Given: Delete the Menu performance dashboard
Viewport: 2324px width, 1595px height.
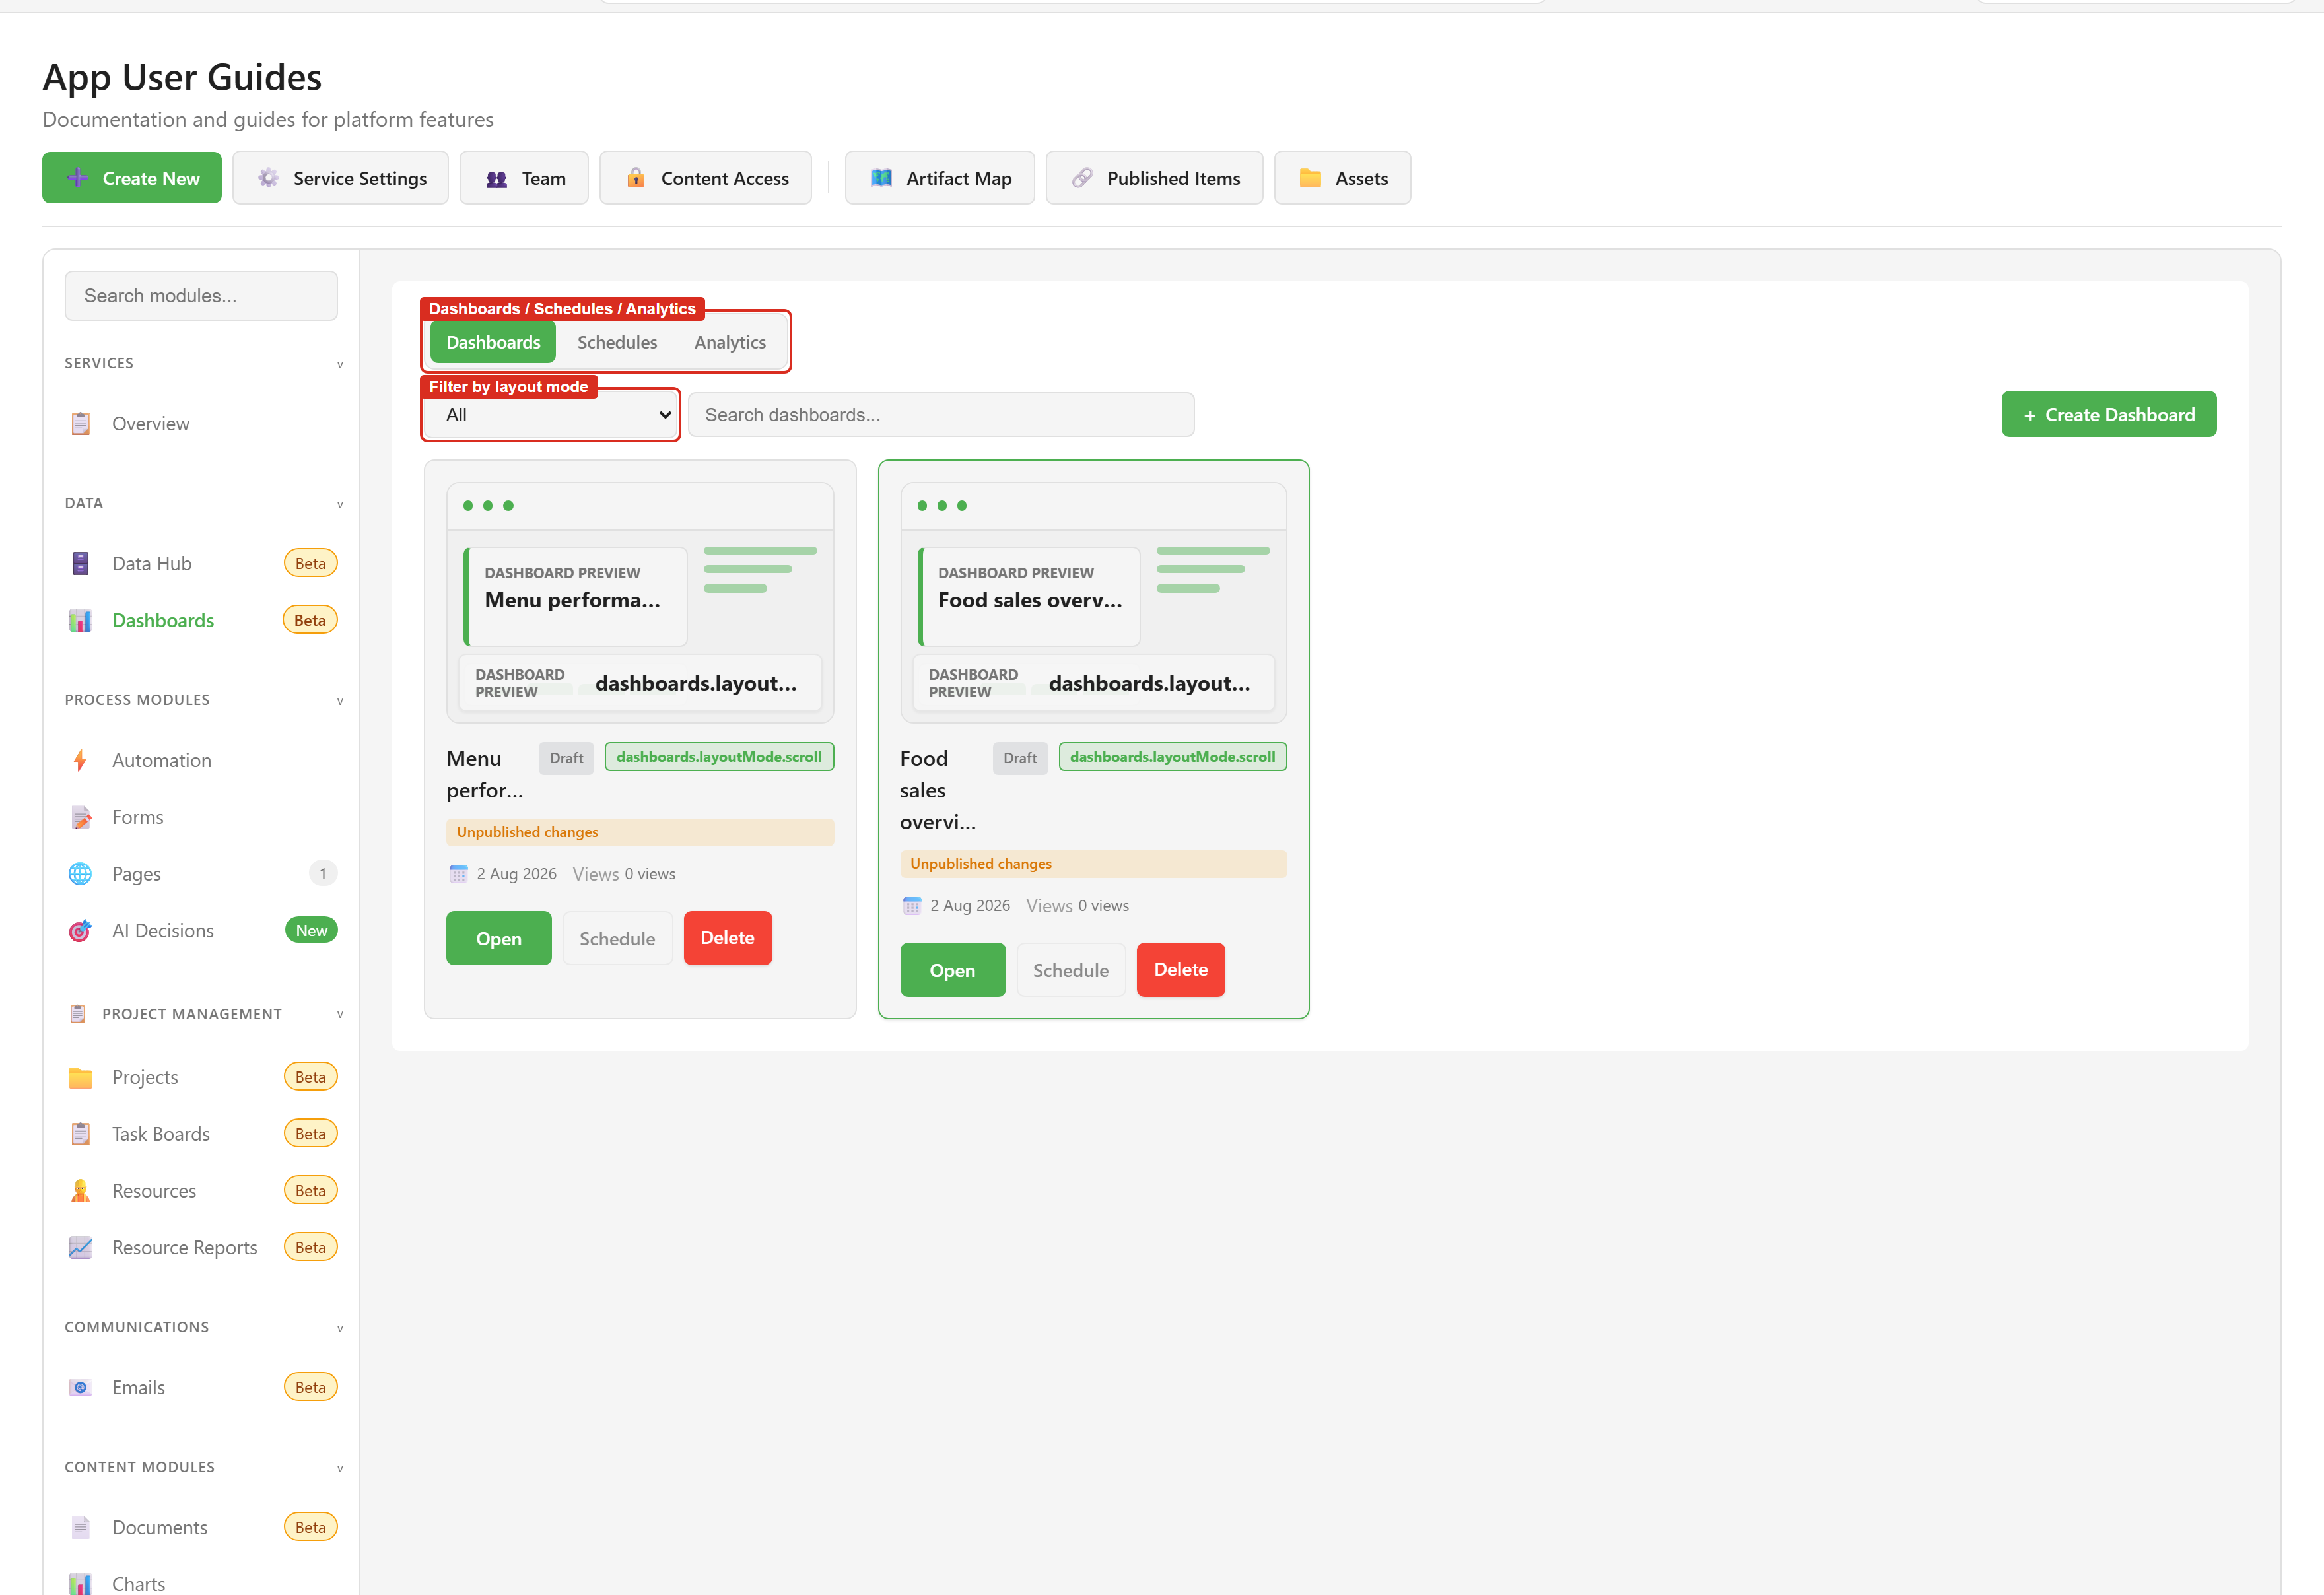Looking at the screenshot, I should [x=727, y=938].
